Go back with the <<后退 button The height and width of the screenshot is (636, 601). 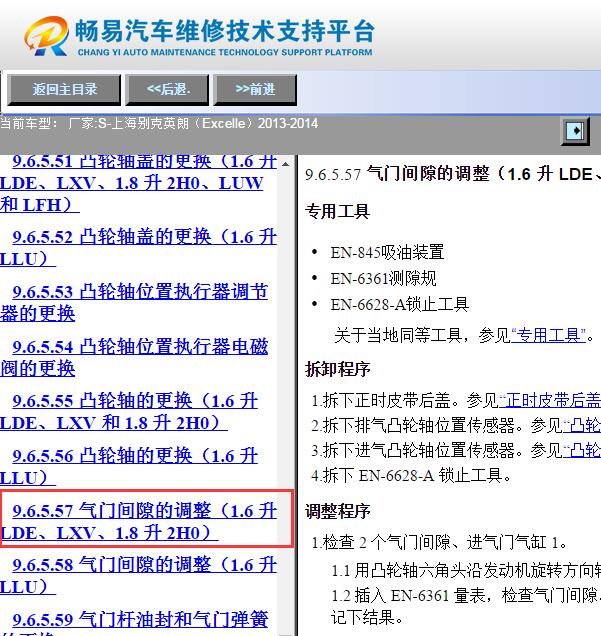click(167, 89)
